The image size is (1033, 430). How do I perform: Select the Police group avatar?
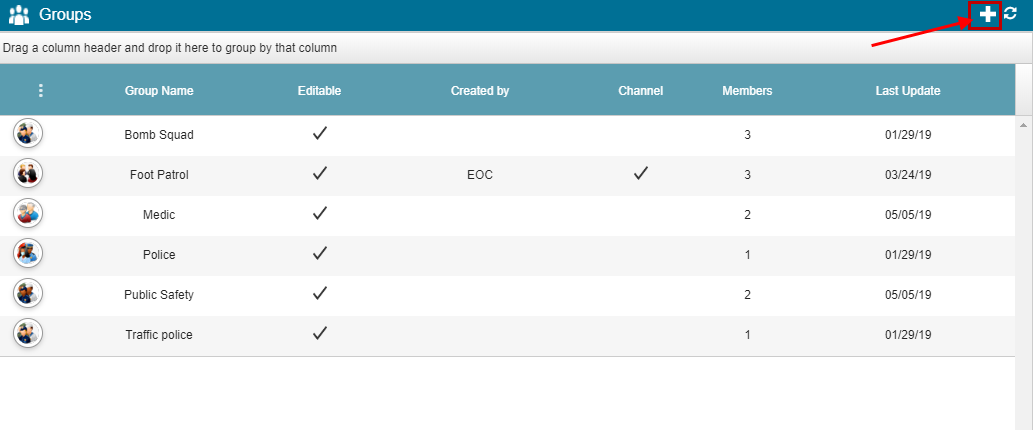[28, 254]
